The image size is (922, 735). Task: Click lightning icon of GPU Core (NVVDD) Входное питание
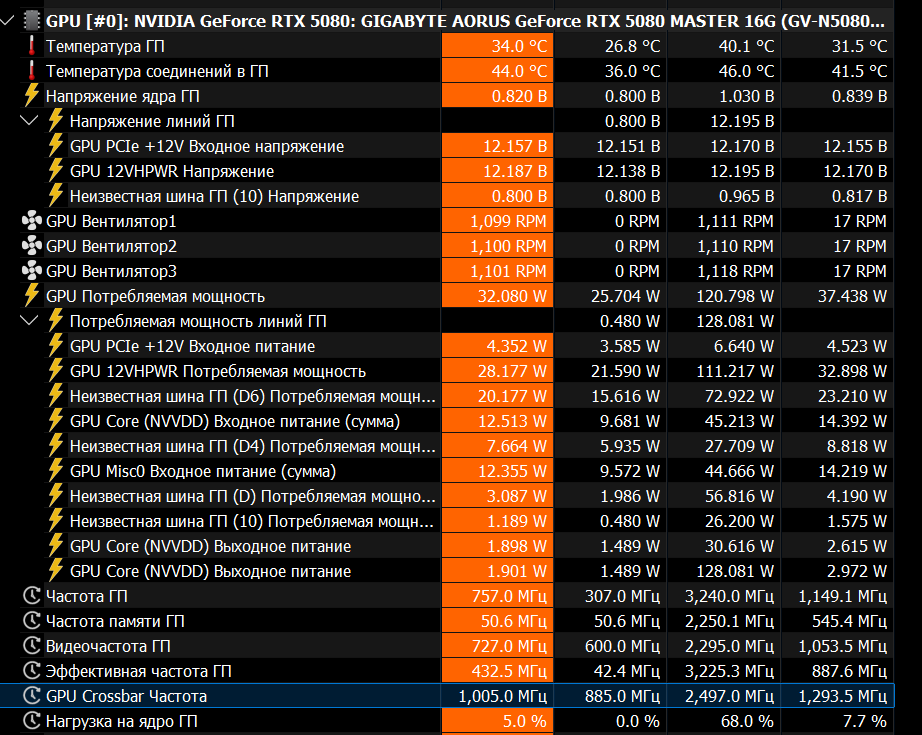(x=55, y=420)
